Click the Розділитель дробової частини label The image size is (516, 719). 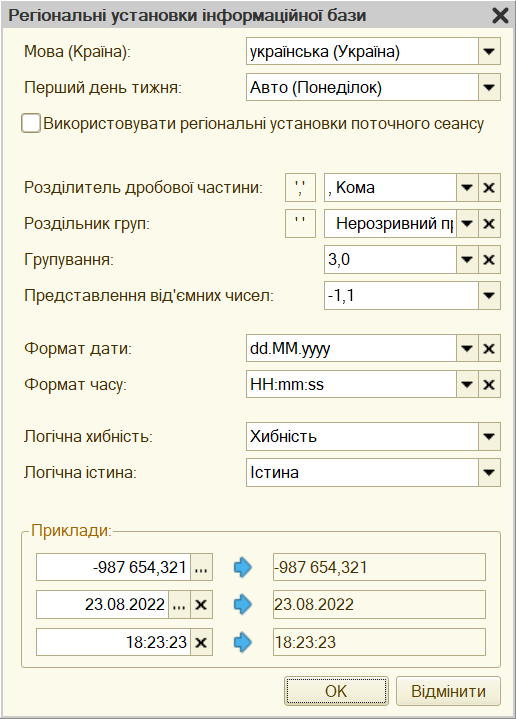143,188
